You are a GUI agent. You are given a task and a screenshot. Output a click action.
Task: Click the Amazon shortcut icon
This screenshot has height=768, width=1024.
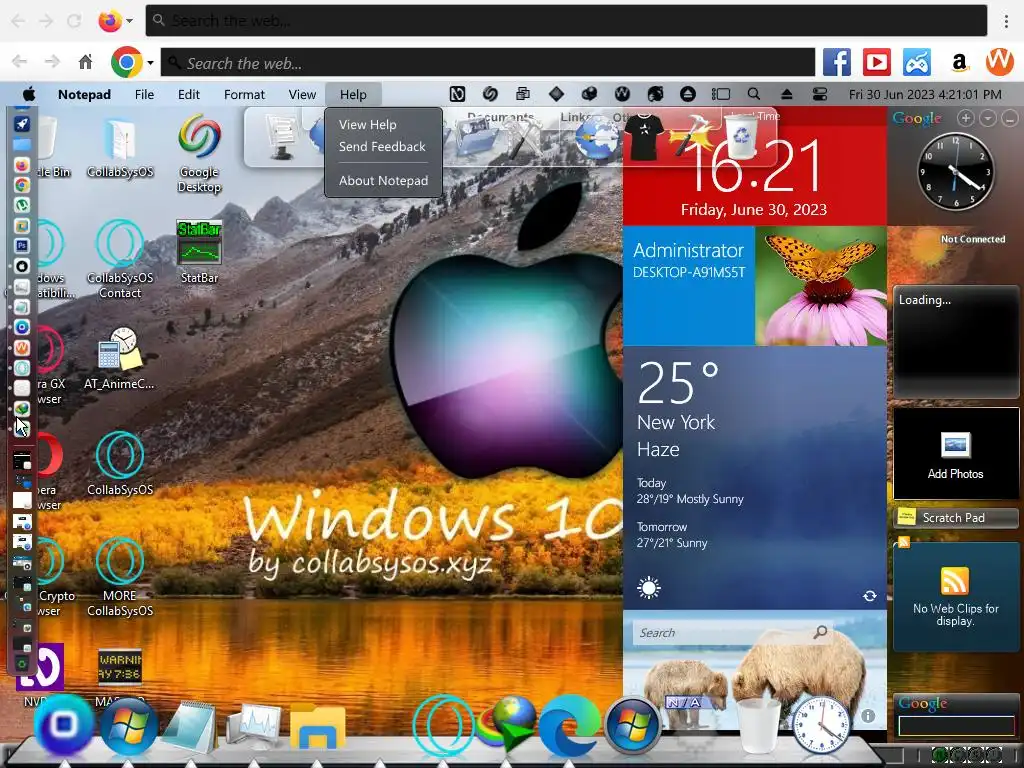click(x=959, y=63)
